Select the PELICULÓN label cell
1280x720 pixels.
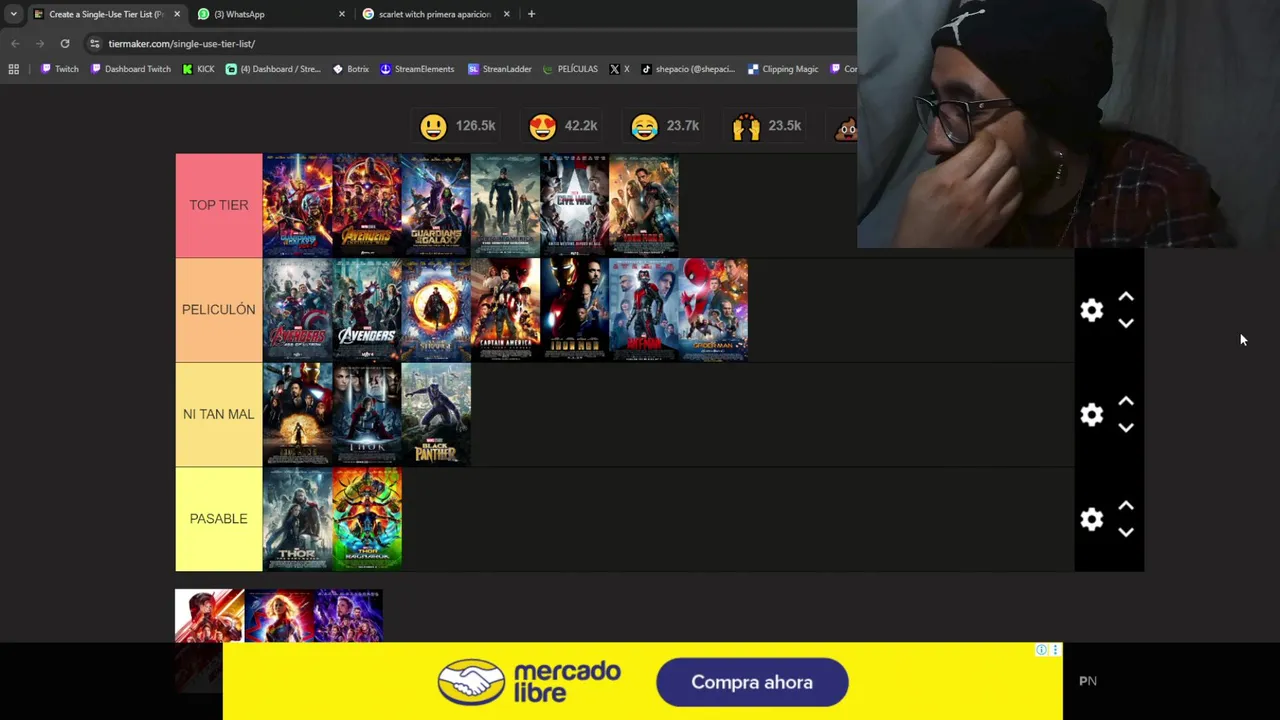tap(219, 310)
